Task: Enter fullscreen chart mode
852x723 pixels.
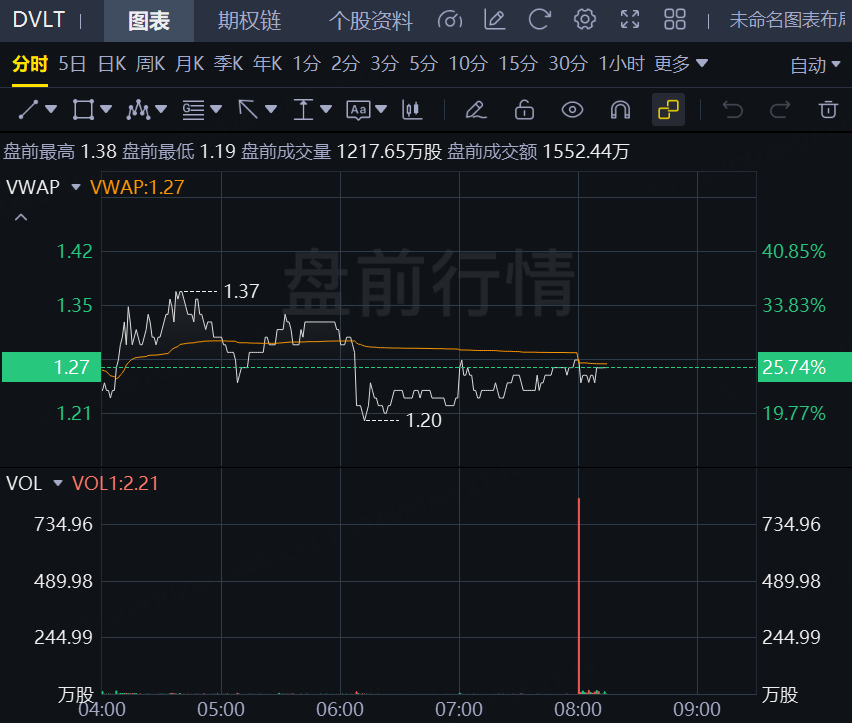Action: (630, 20)
